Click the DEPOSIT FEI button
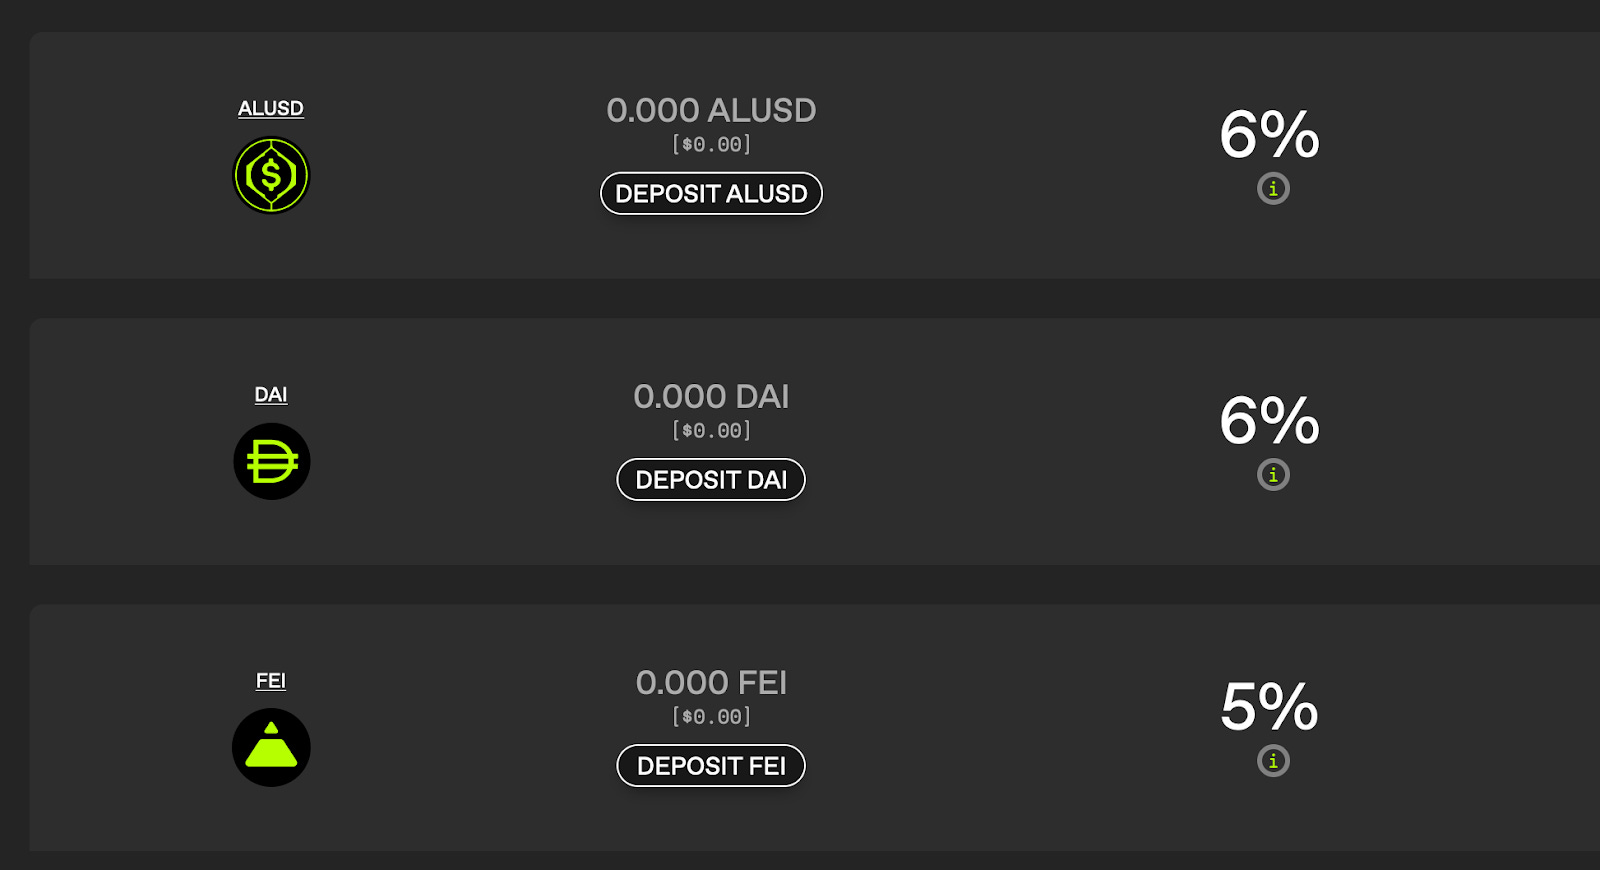Image resolution: width=1600 pixels, height=870 pixels. tap(711, 765)
